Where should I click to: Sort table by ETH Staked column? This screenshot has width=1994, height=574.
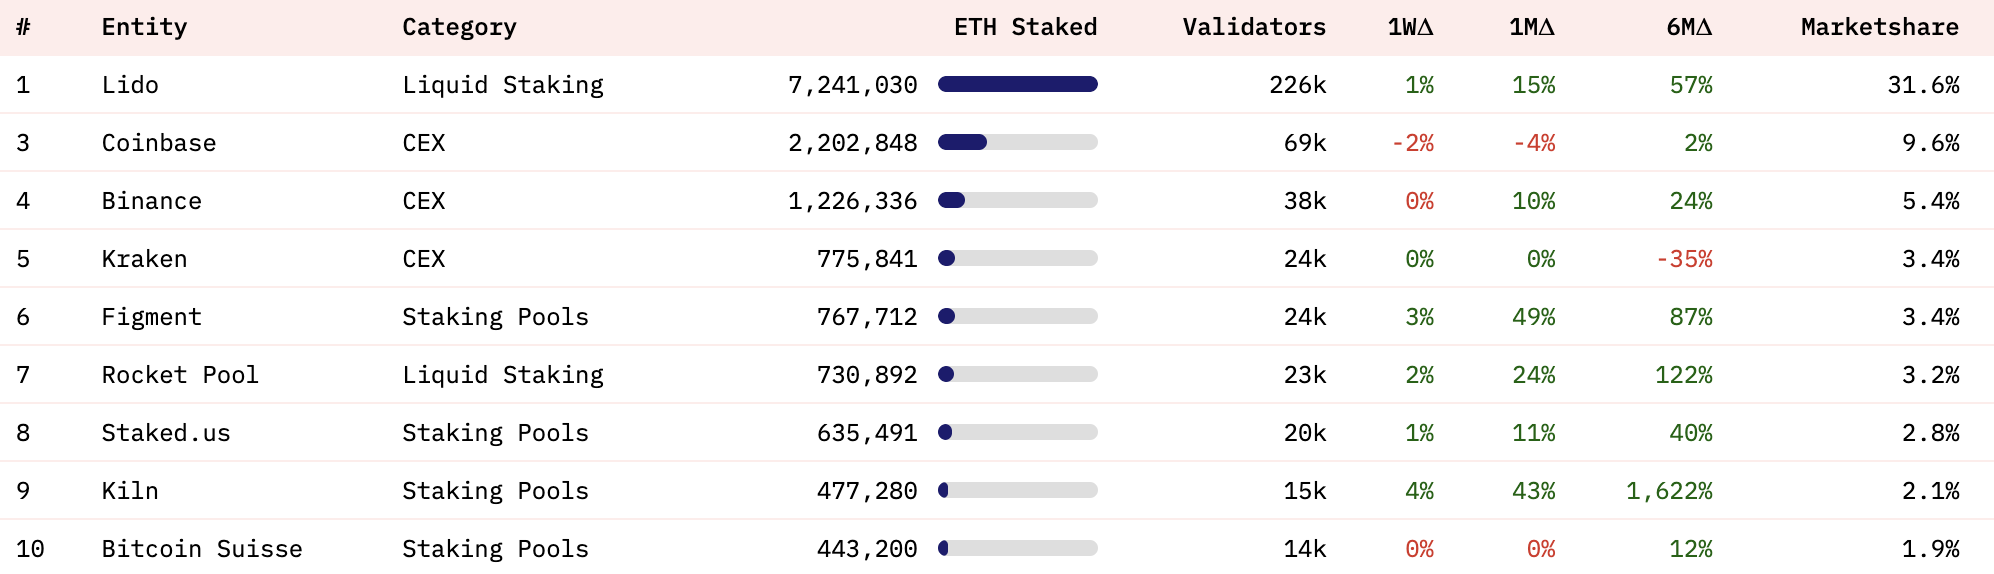click(x=1025, y=27)
